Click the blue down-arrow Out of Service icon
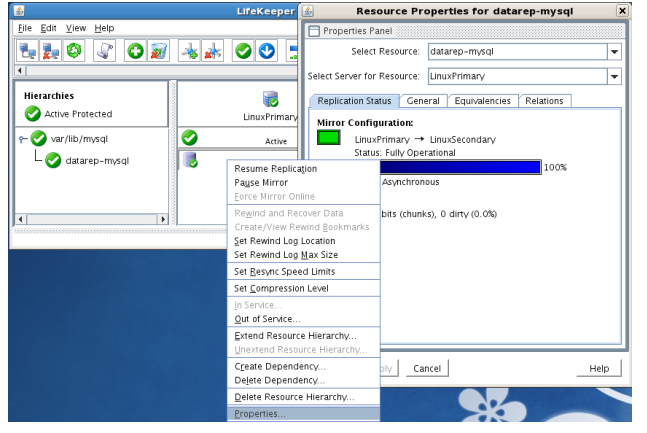647x433 pixels. click(x=267, y=51)
